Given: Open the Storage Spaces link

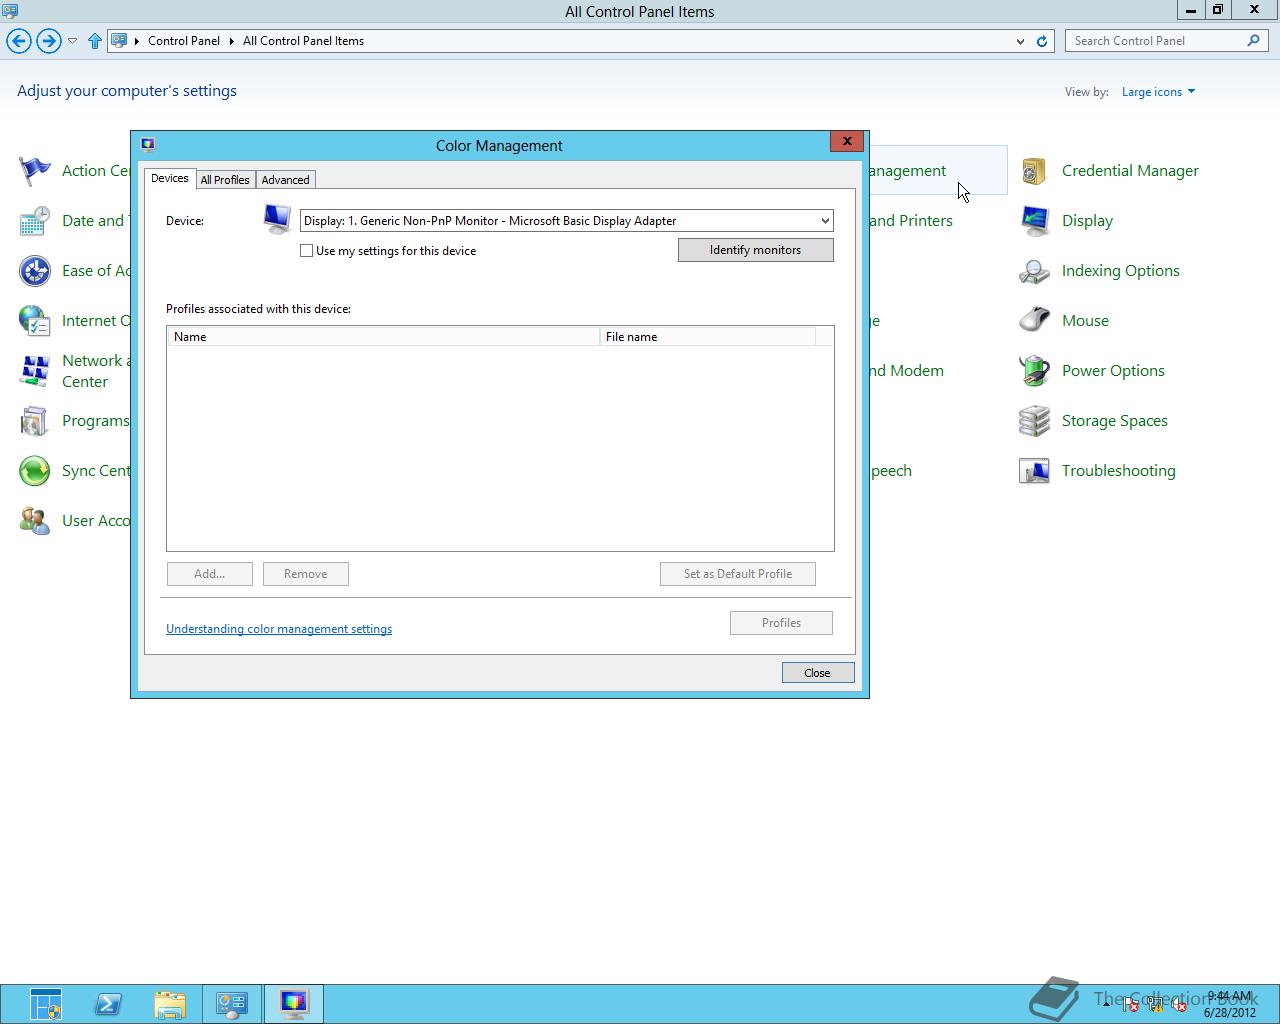Looking at the screenshot, I should [1114, 421].
